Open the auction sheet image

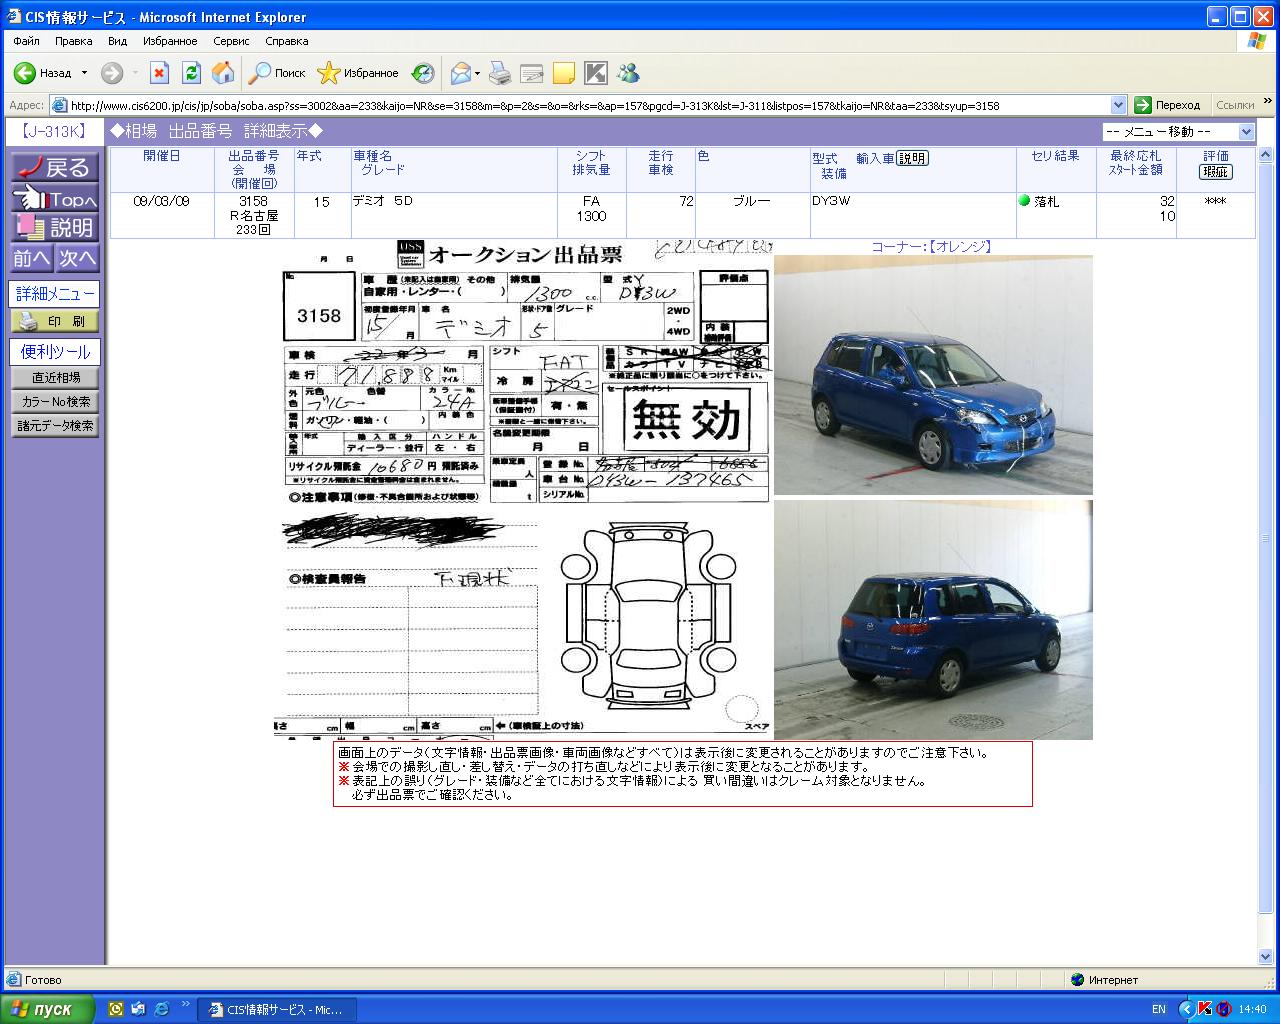[x=523, y=490]
